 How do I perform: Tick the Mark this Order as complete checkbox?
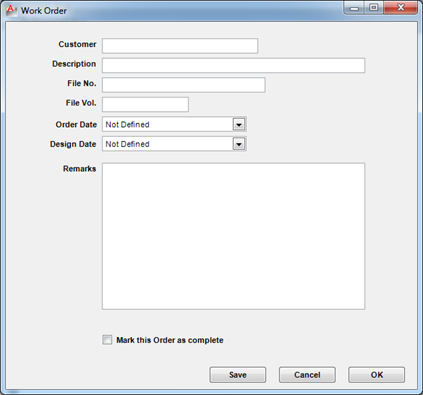pos(107,340)
